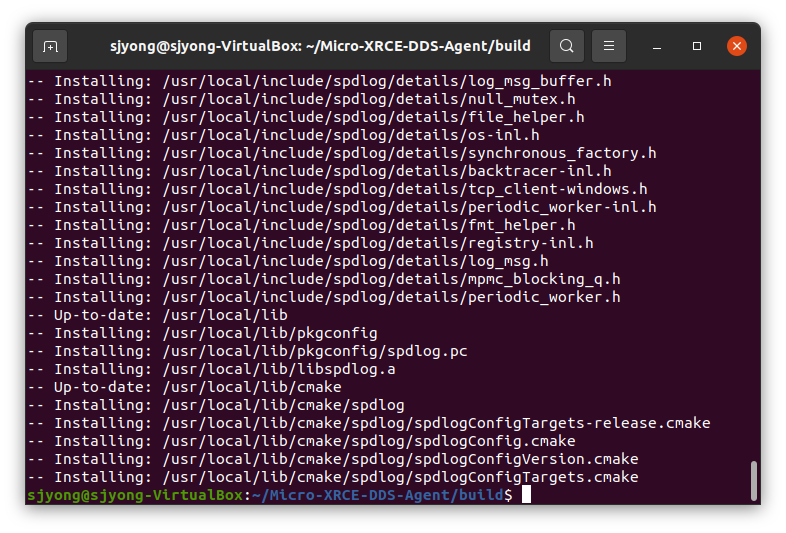786x533 pixels.
Task: Click the Installing /usr/local/lib/cmake/spdlog line
Action: point(217,406)
